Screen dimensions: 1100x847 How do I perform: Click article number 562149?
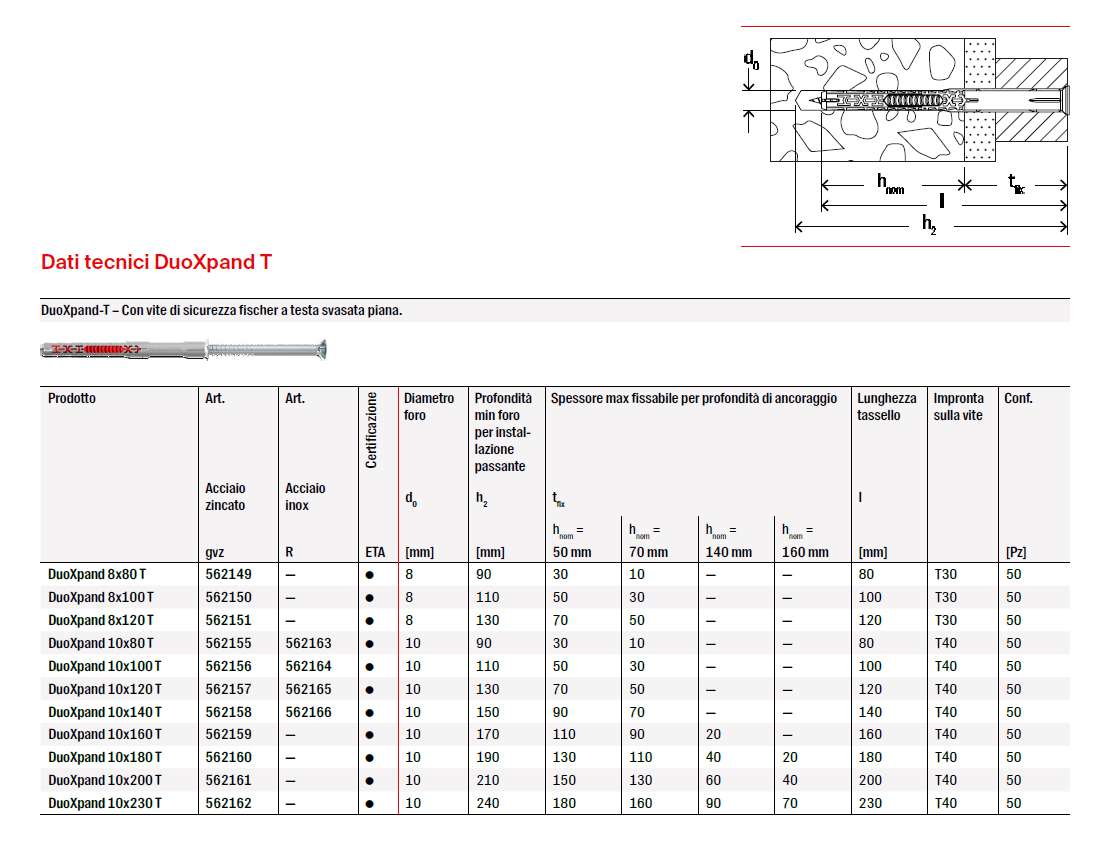click(228, 574)
